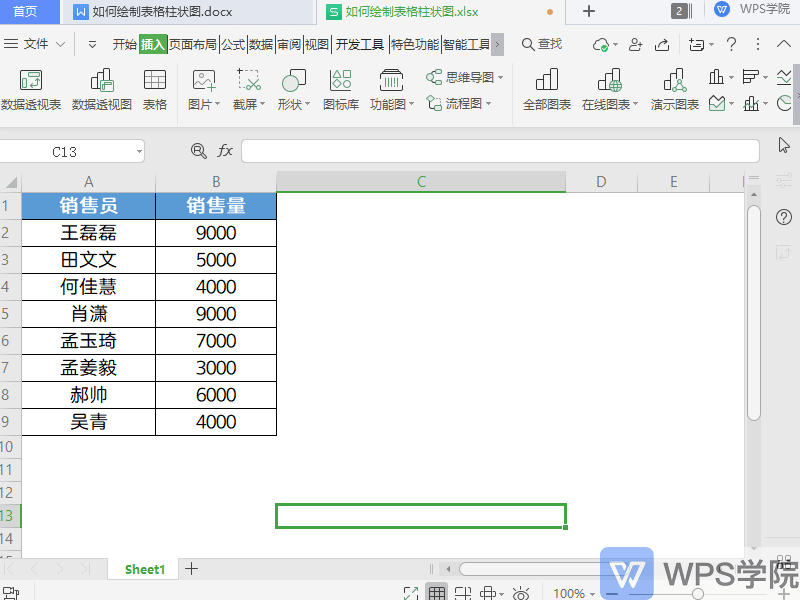Image resolution: width=800 pixels, height=600 pixels.
Task: Insert a PivotTable via 数据透视表 icon
Action: click(31, 90)
